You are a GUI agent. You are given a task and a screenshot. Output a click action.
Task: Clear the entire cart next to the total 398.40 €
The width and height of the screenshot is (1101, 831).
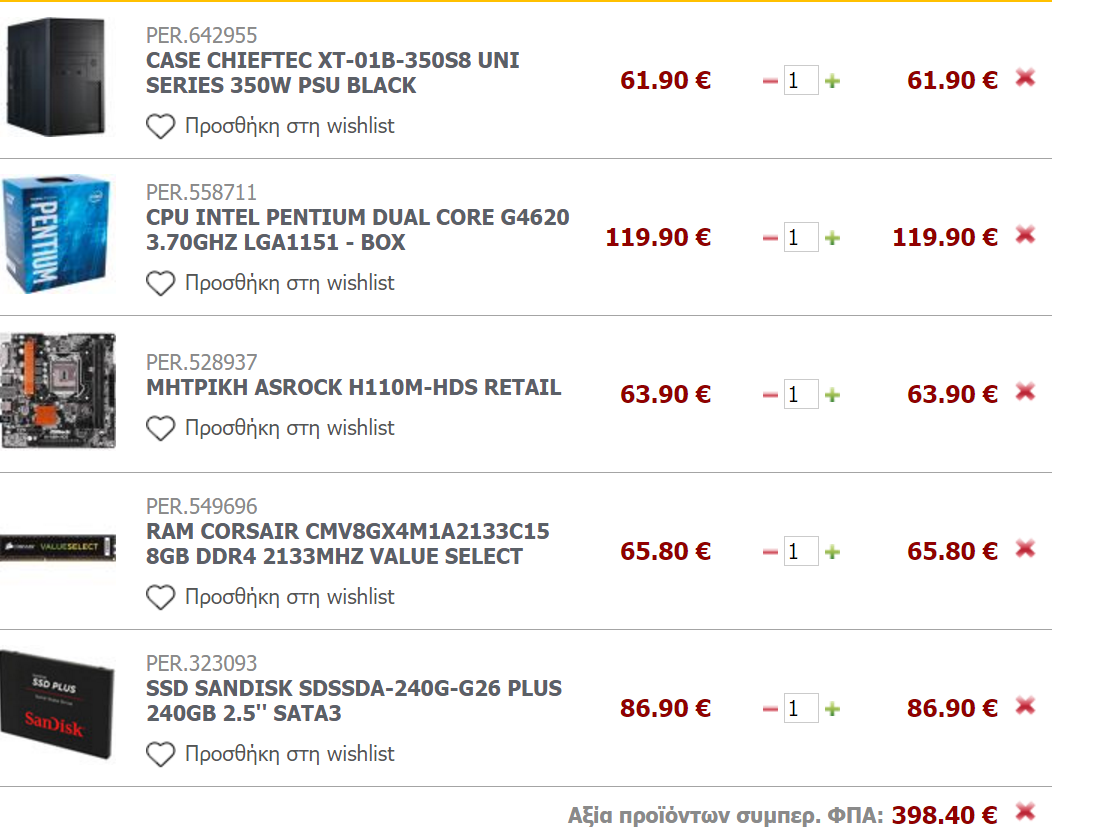tap(1025, 813)
